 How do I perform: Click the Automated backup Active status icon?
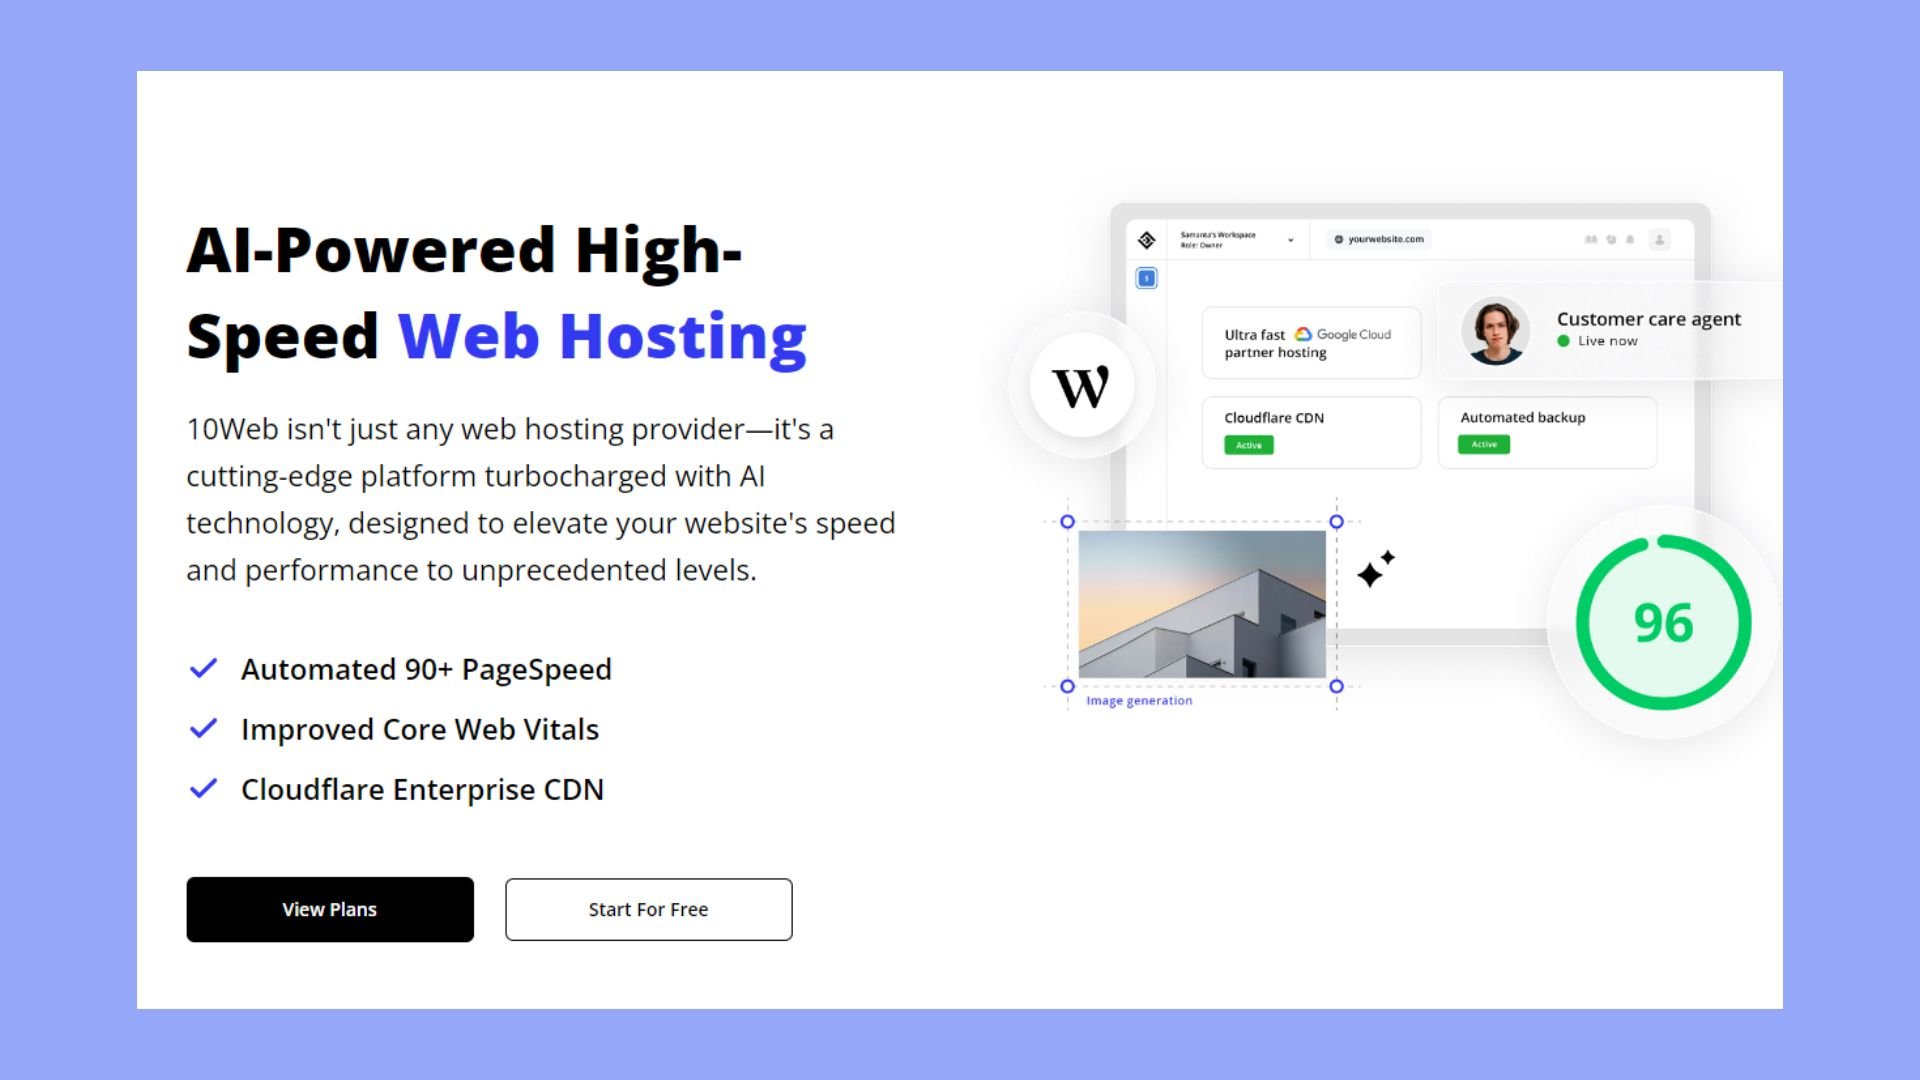pos(1484,444)
